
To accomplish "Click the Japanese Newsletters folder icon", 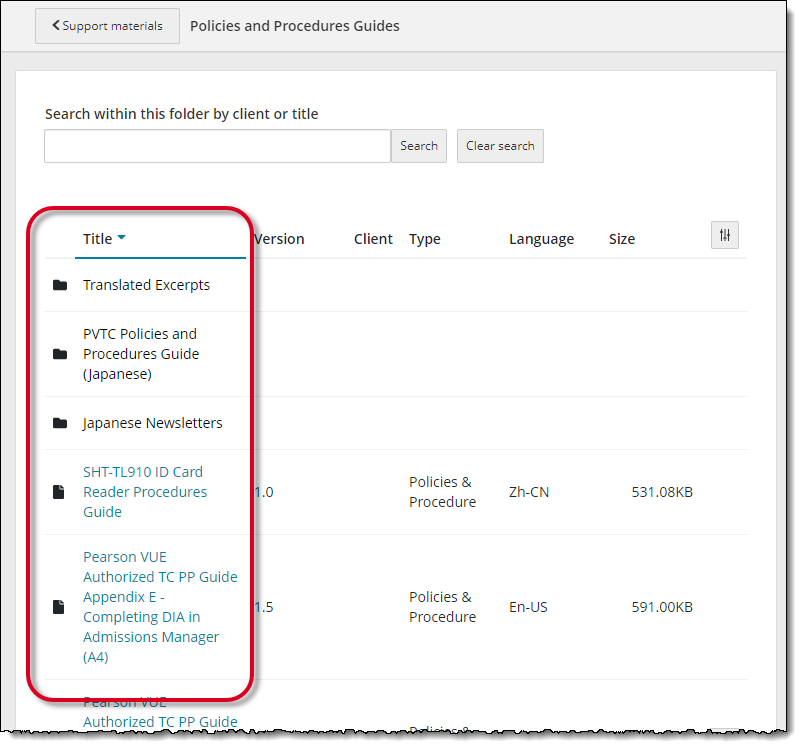I will point(60,423).
